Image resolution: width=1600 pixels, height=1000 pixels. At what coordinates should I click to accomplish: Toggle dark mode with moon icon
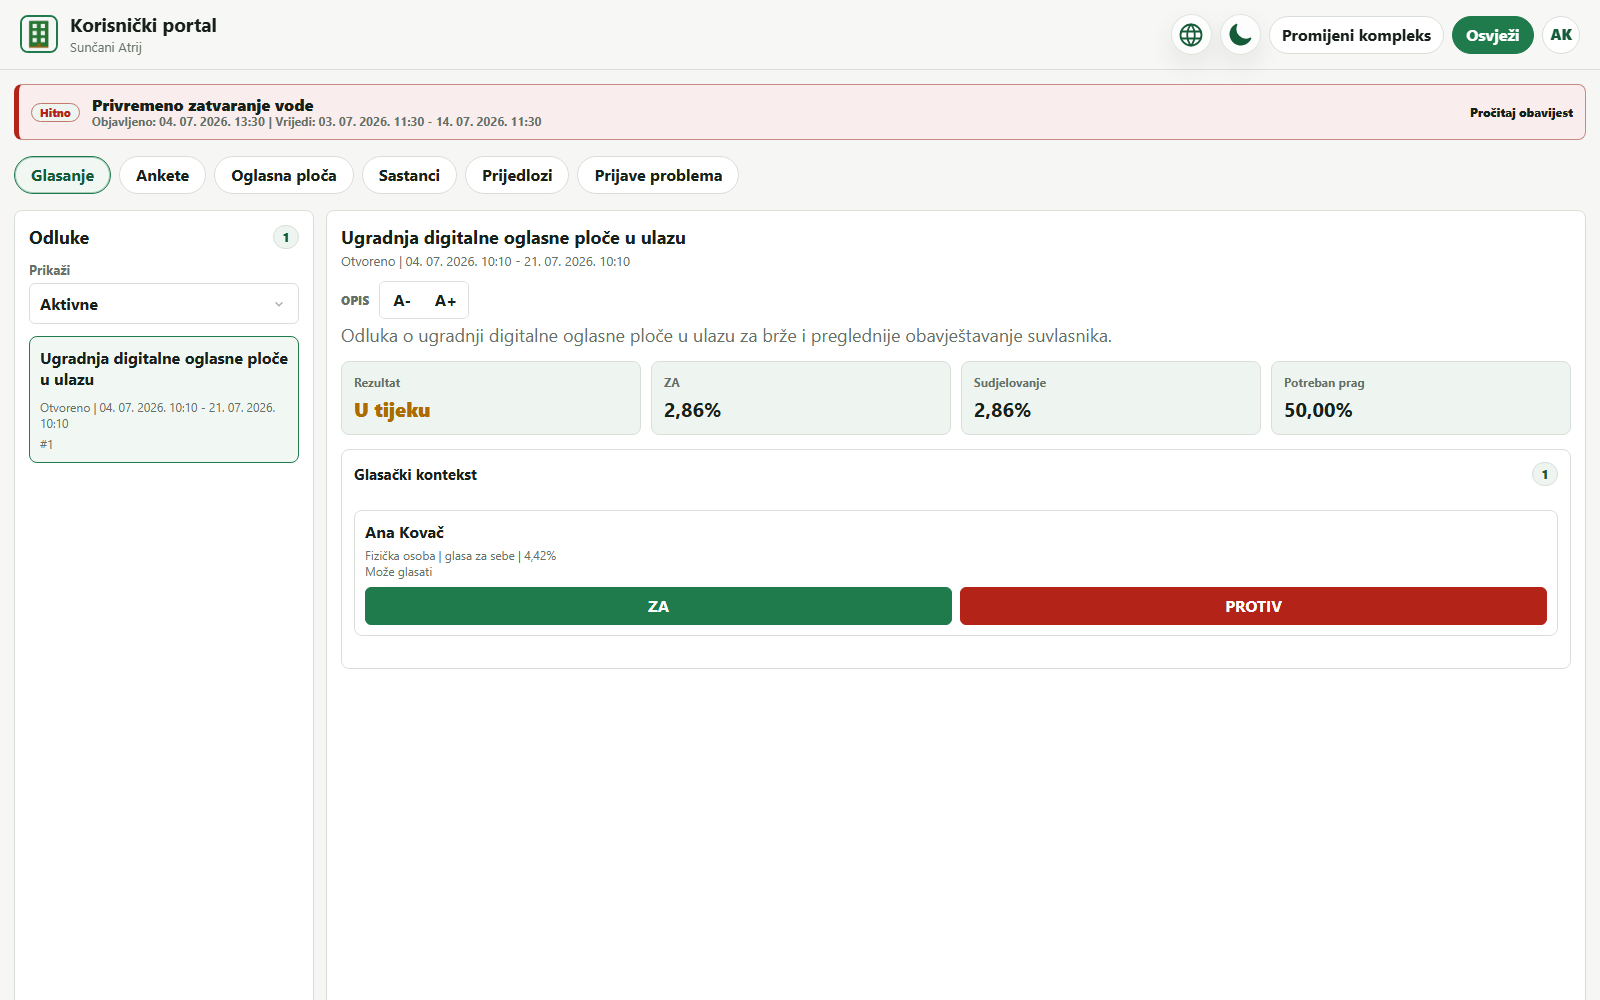pos(1240,35)
